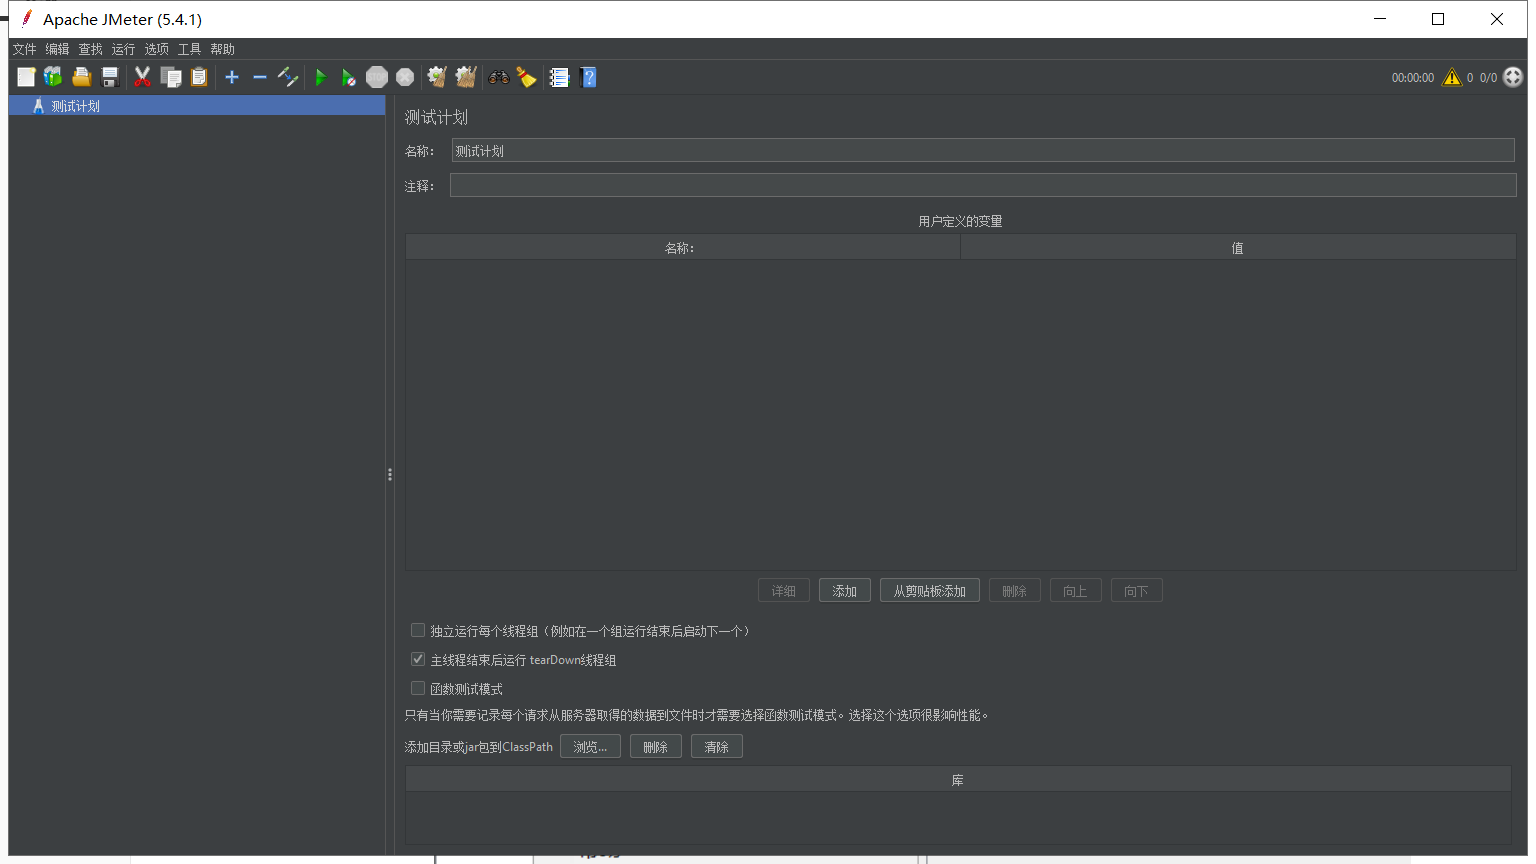The height and width of the screenshot is (864, 1536).
Task: Click the 清除 ClassPath button
Action: (x=717, y=747)
